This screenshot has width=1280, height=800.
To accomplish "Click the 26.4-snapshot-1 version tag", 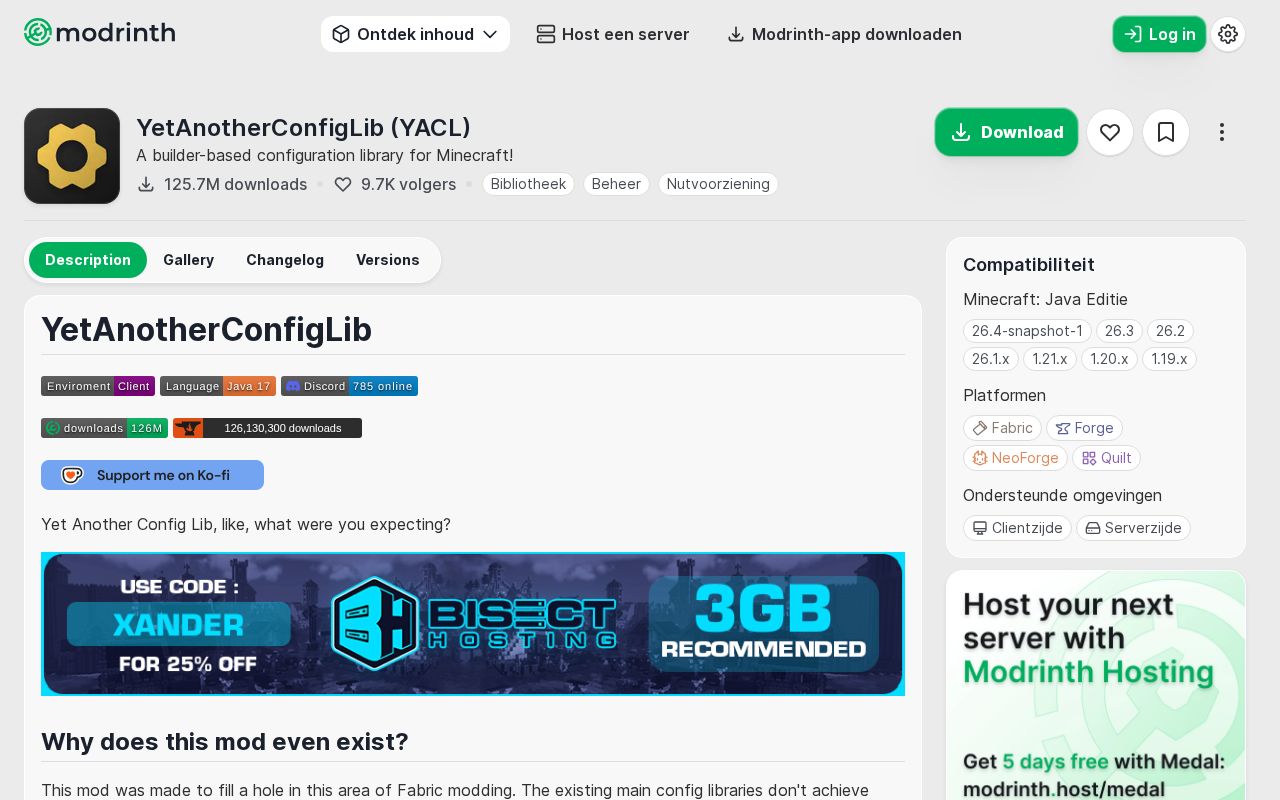I will (1027, 331).
